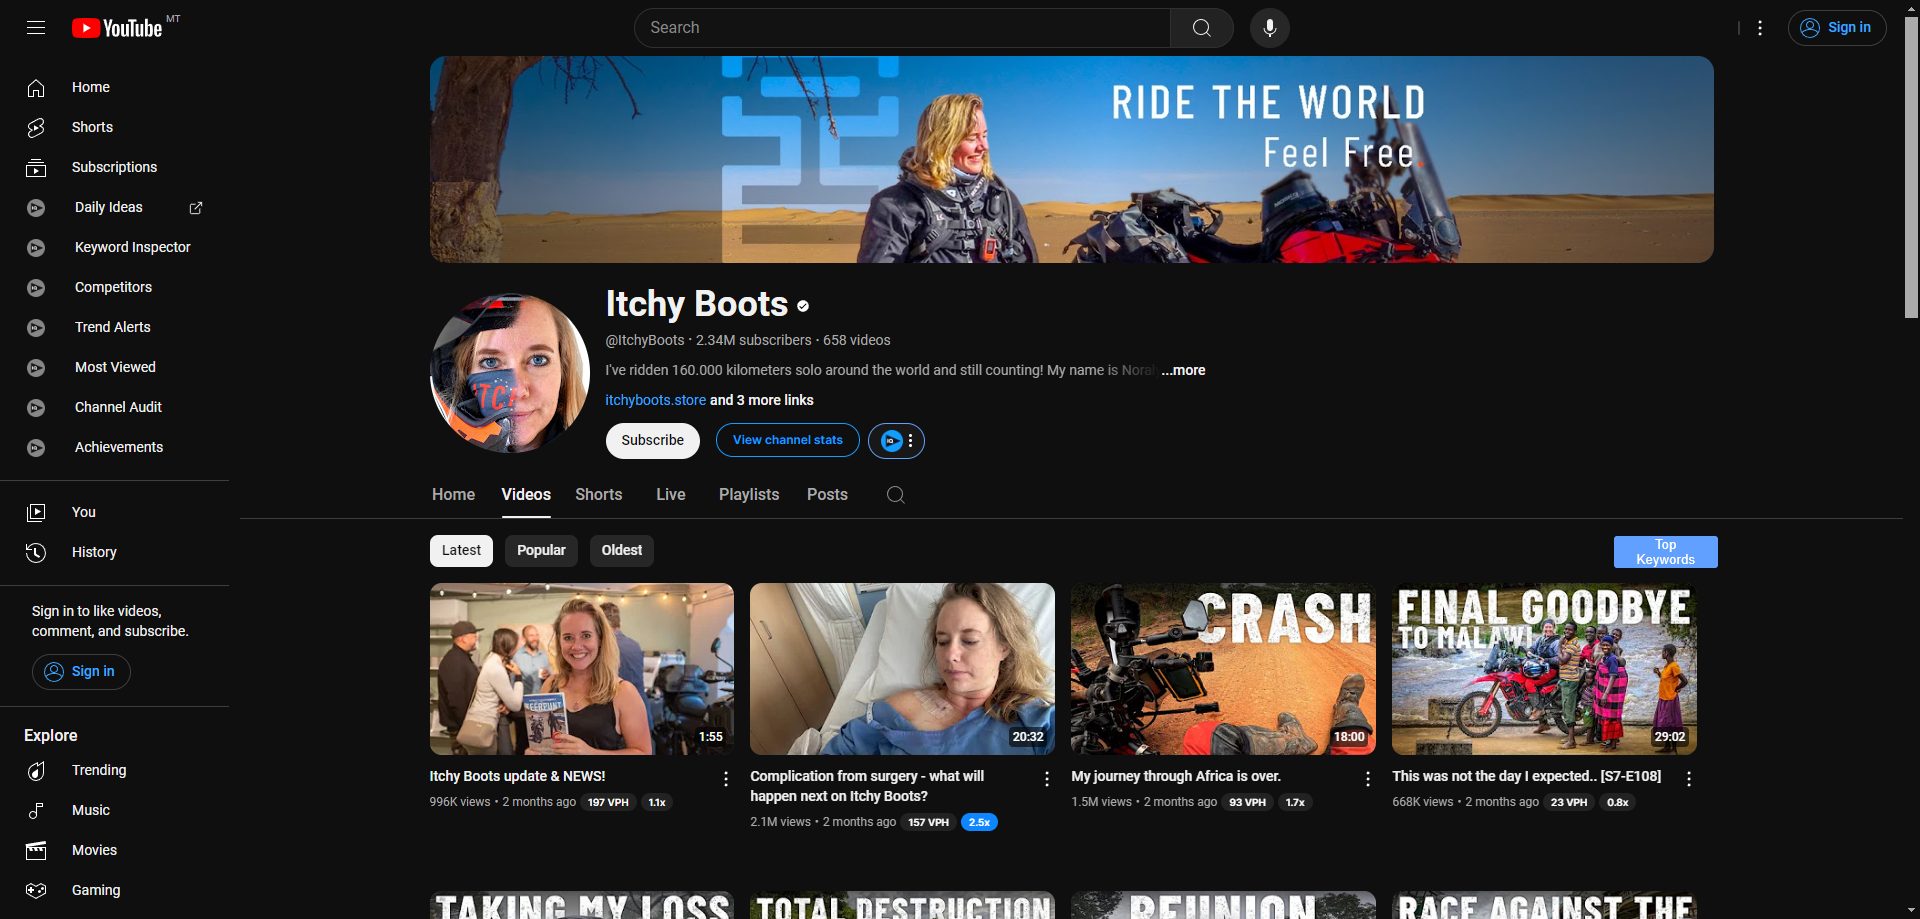Click Channel Audit sidebar icon
Viewport: 1920px width, 919px height.
(36, 408)
